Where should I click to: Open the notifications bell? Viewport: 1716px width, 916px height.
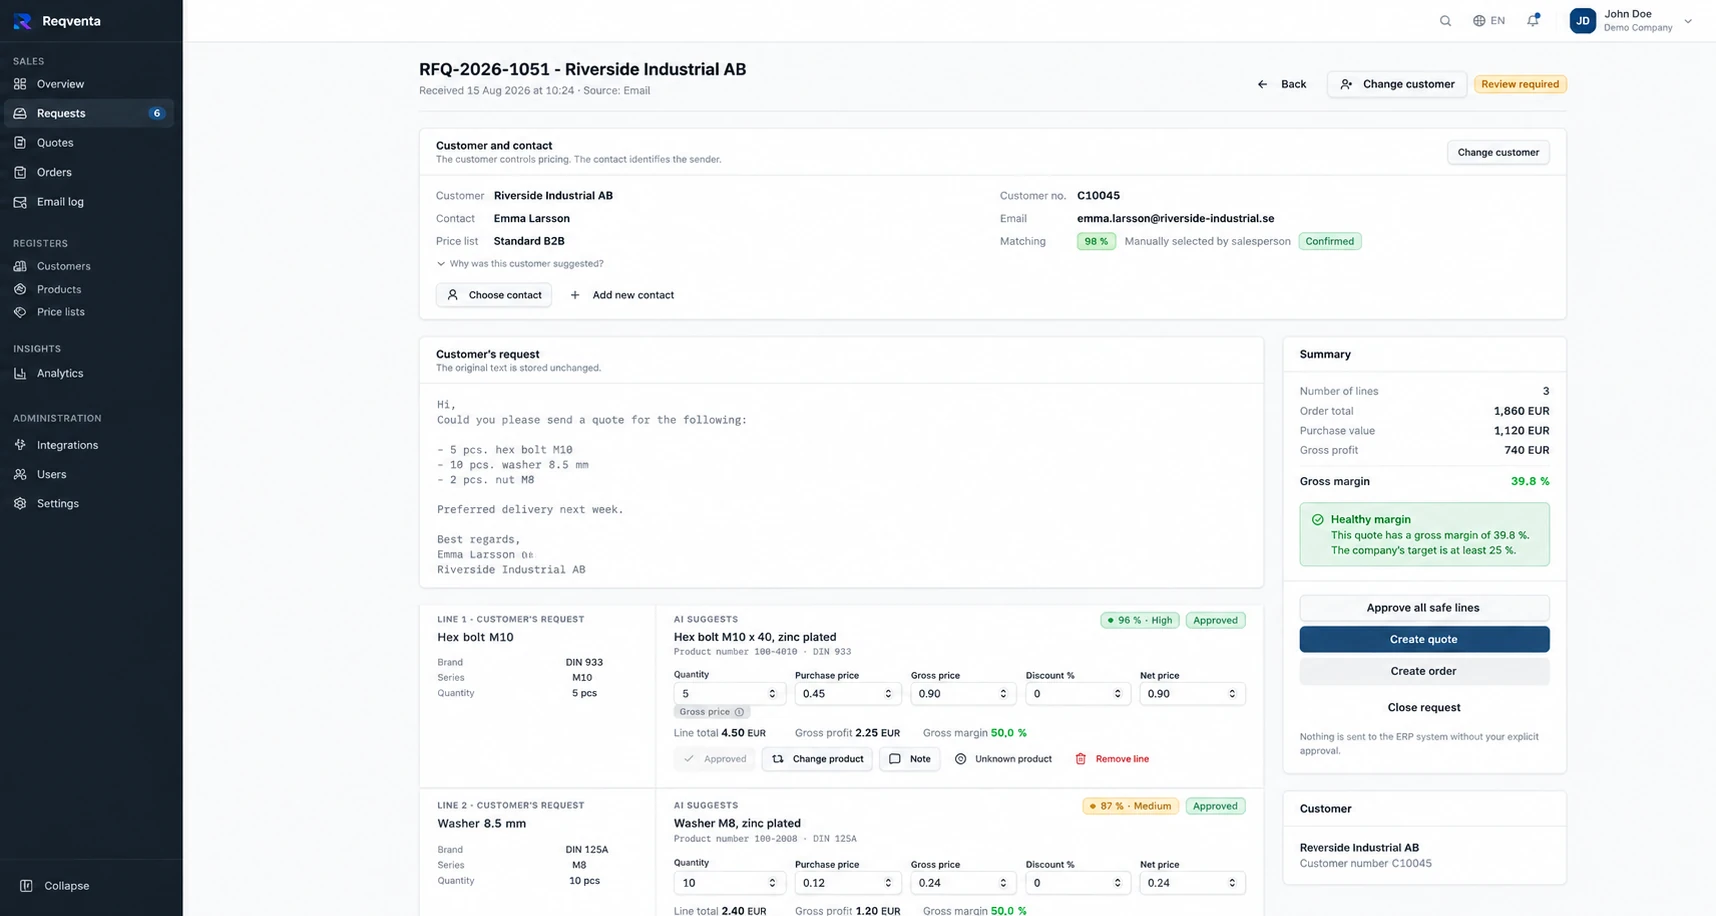pyautogui.click(x=1533, y=20)
